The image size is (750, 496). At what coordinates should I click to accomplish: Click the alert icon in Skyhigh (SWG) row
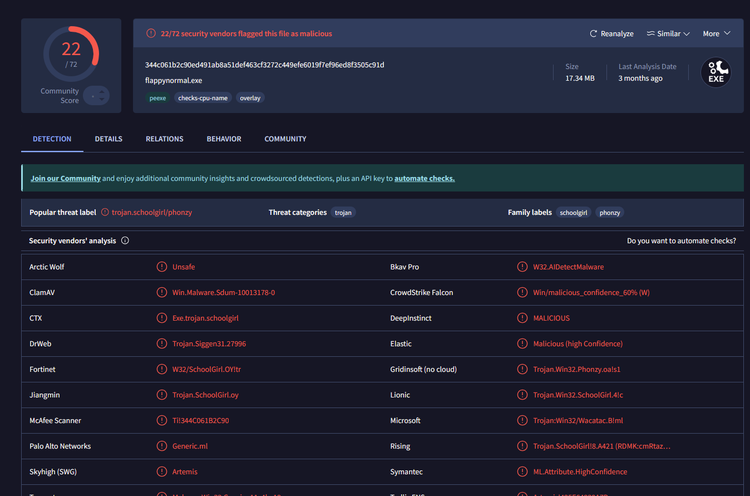coord(162,472)
